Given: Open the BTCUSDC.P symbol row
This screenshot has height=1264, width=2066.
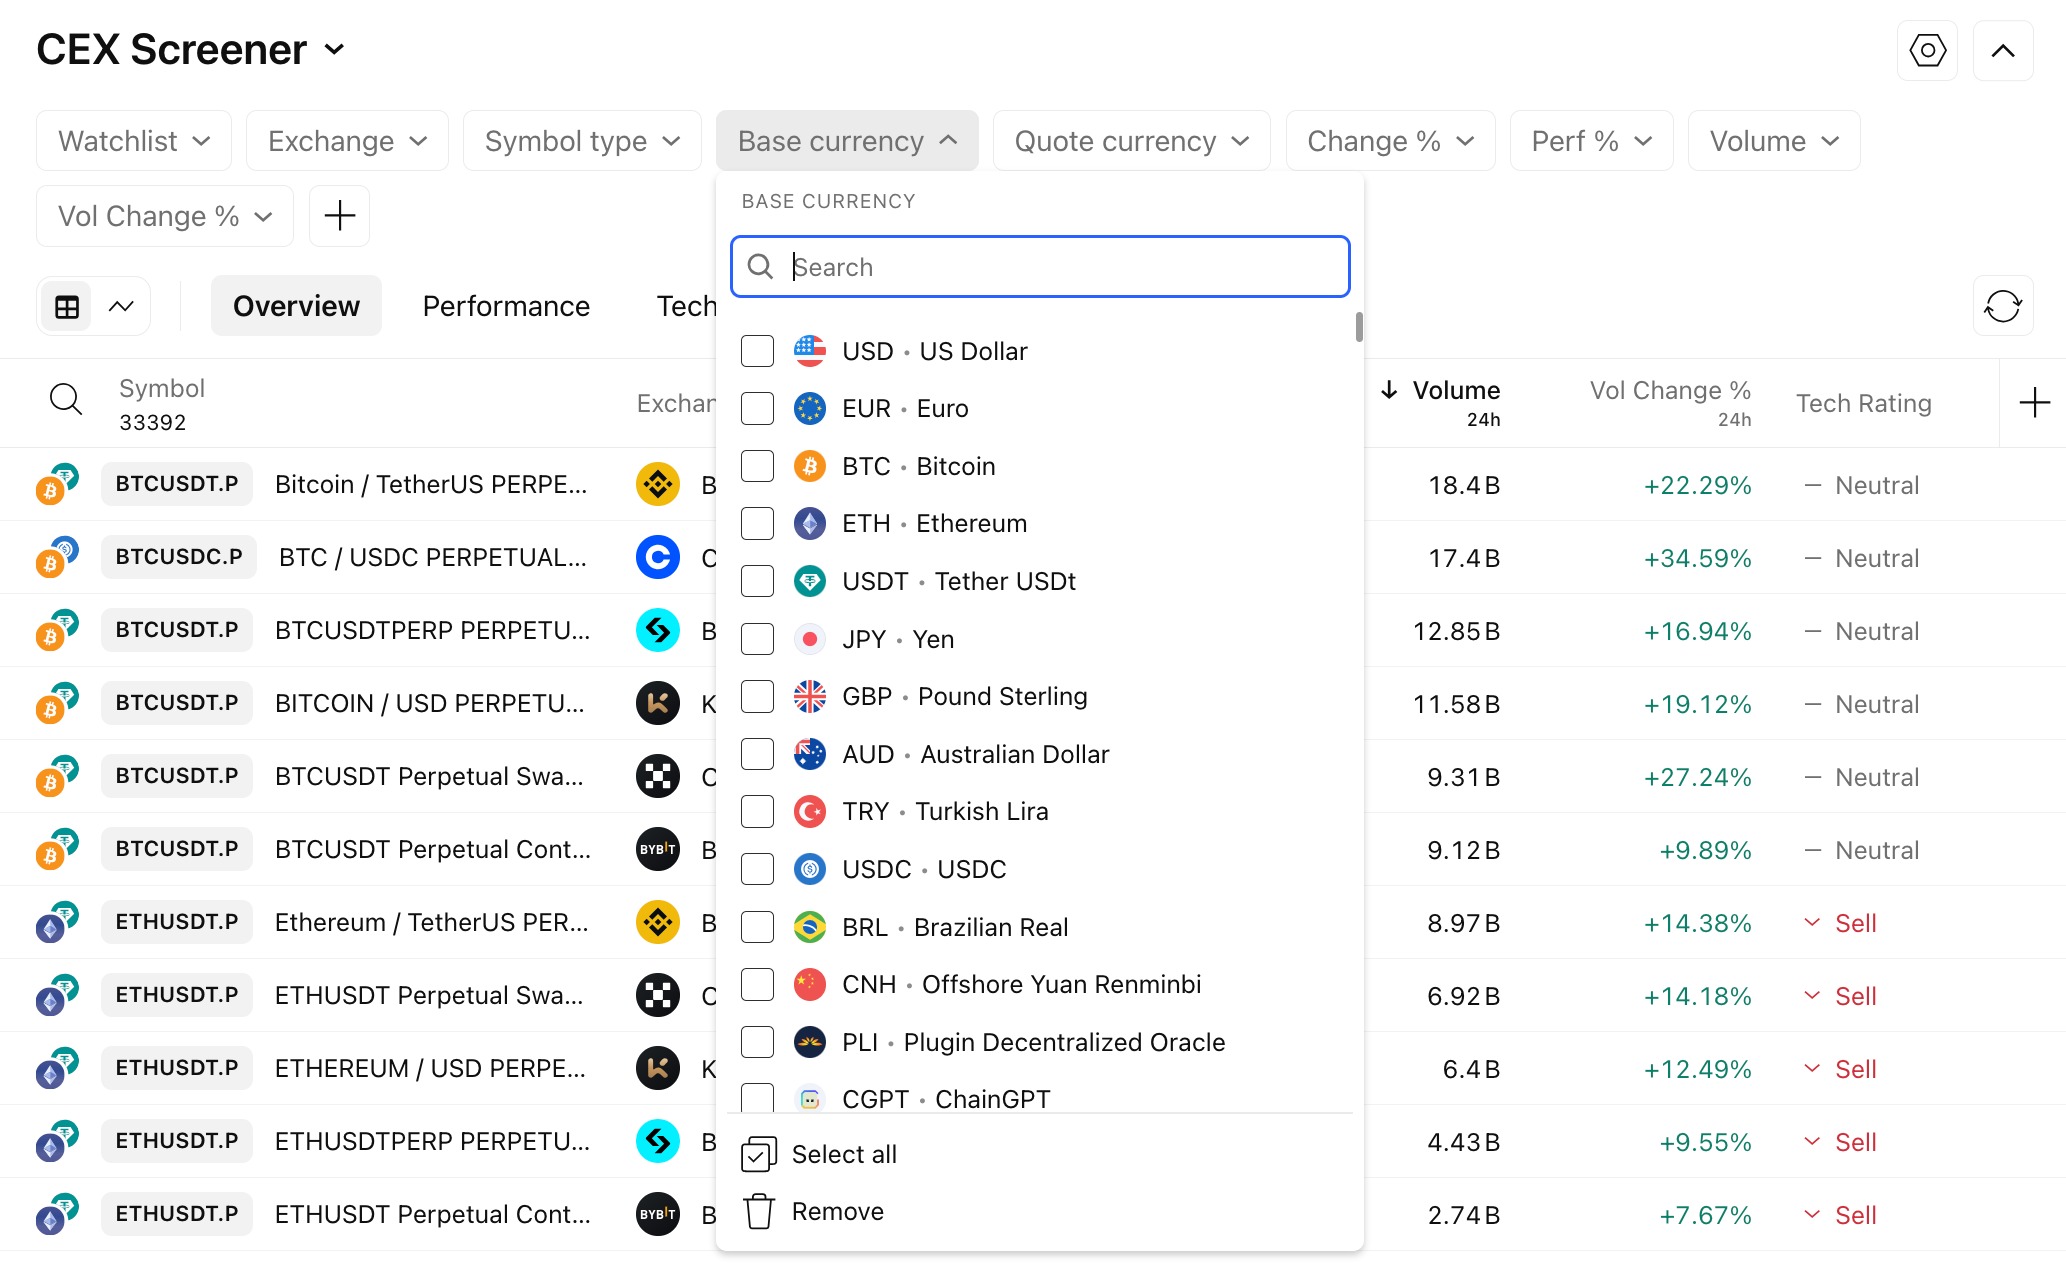Looking at the screenshot, I should tap(179, 557).
